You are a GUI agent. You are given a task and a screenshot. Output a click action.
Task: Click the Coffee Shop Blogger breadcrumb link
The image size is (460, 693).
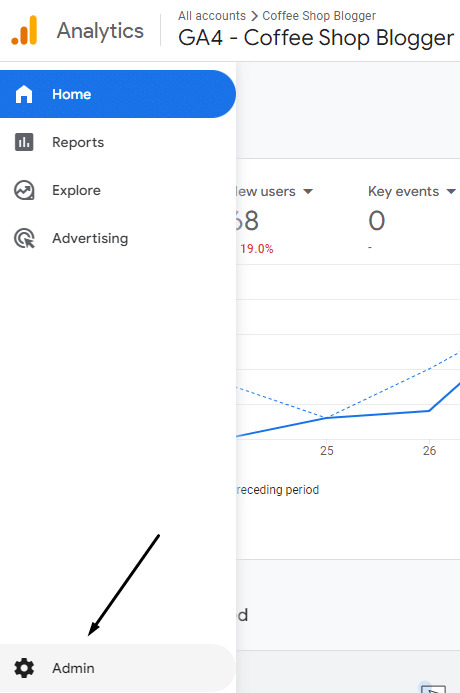tap(319, 16)
